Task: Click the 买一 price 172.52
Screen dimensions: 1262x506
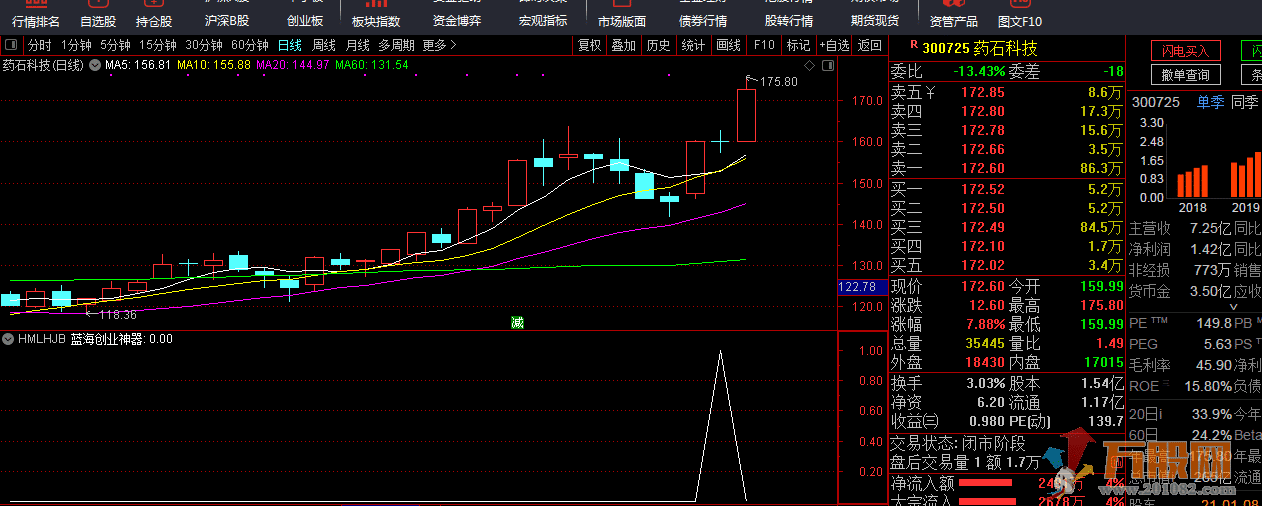Action: 982,189
